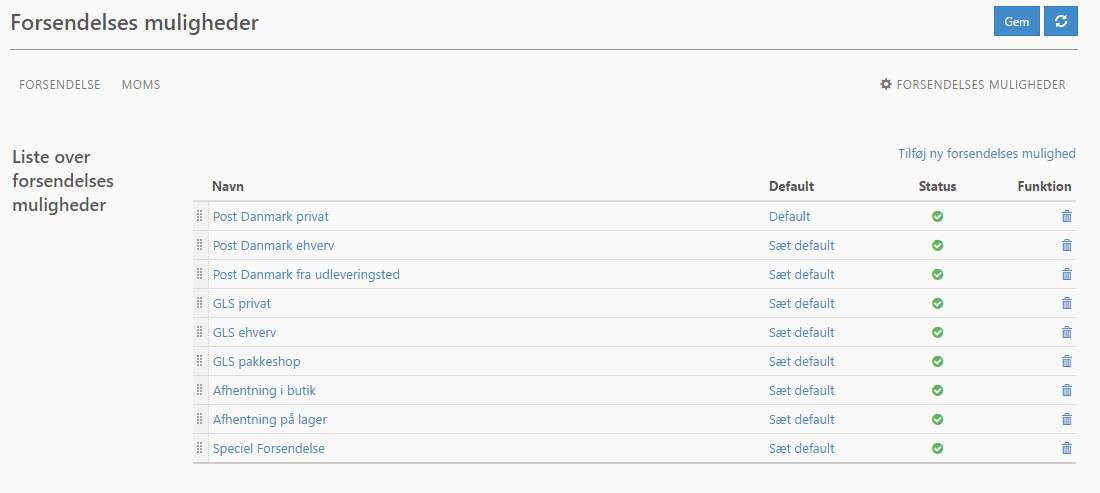This screenshot has height=493, width=1100.
Task: Click Sæt default for Afhentning i butik
Action: (x=802, y=391)
